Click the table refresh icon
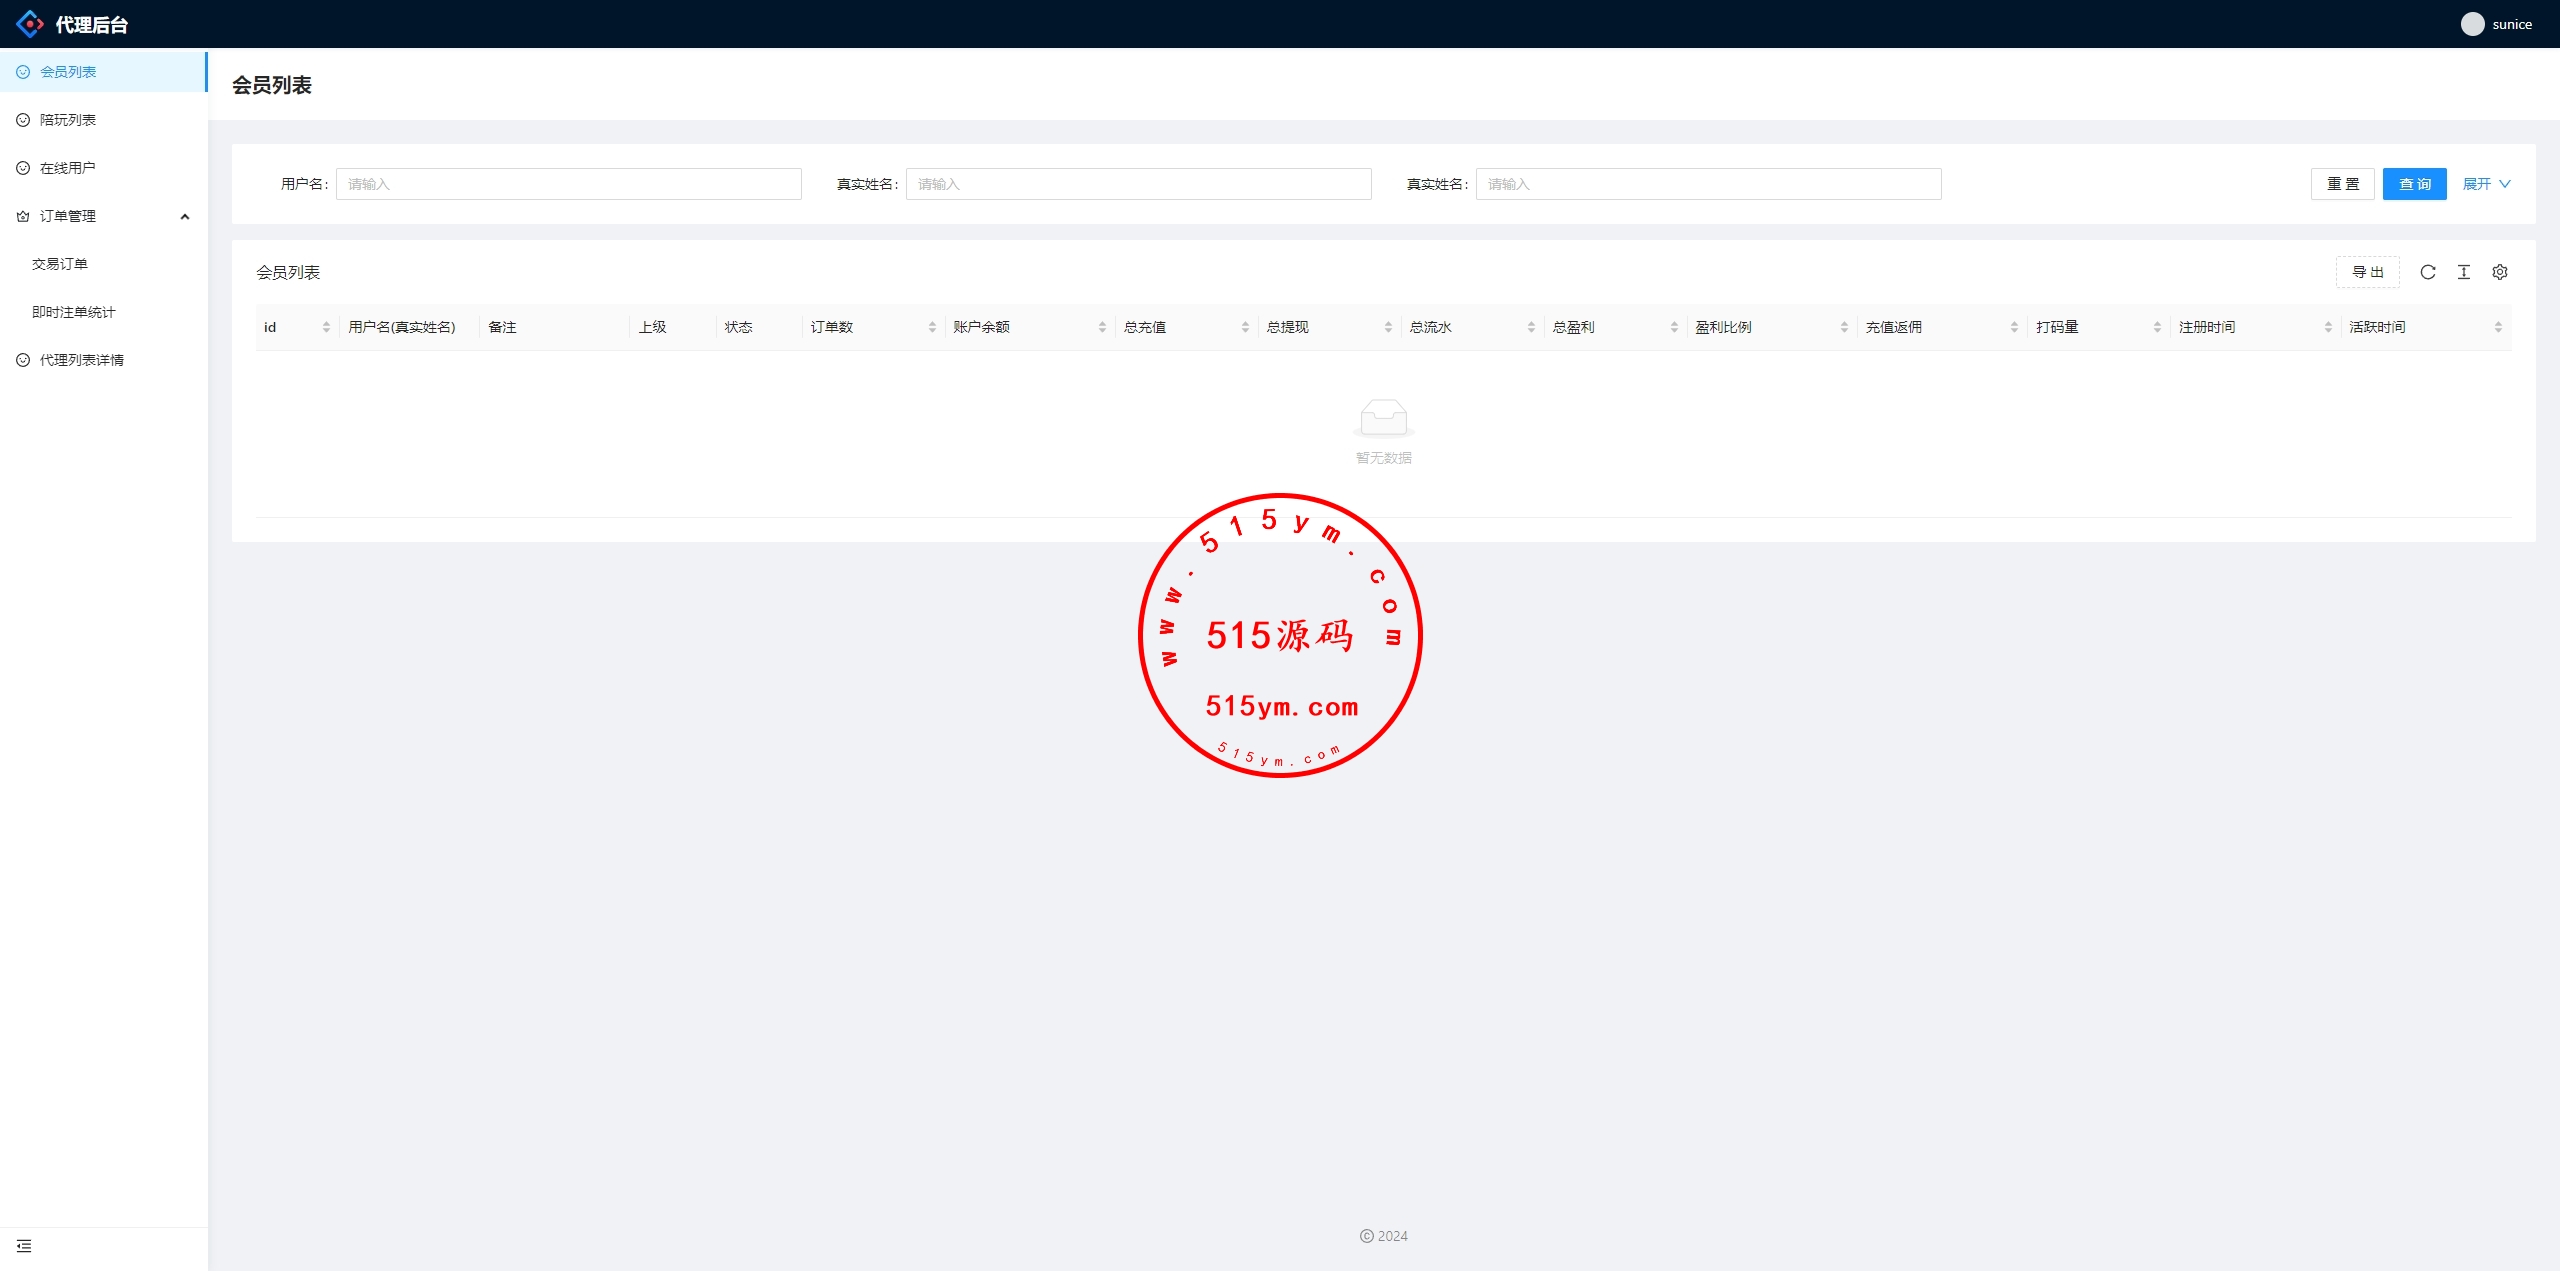 click(2427, 272)
